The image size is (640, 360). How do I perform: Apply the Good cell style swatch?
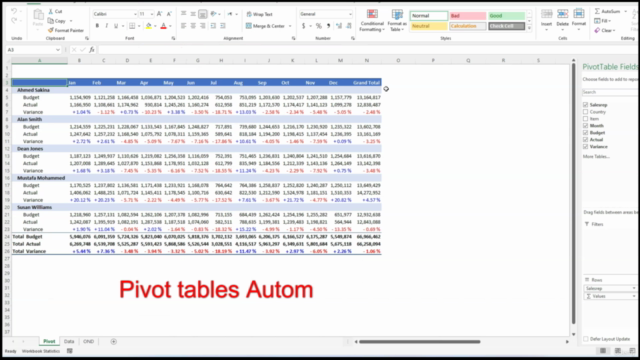(x=507, y=16)
